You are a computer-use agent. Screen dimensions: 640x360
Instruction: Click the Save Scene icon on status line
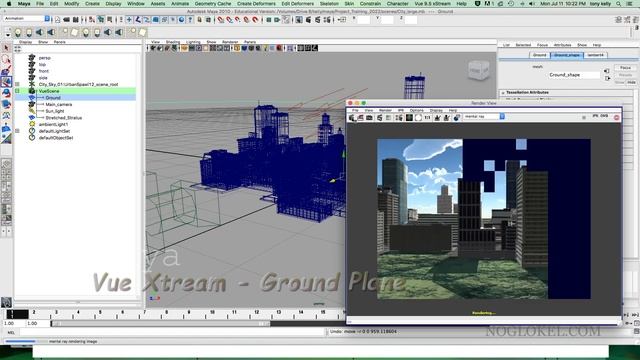click(76, 19)
